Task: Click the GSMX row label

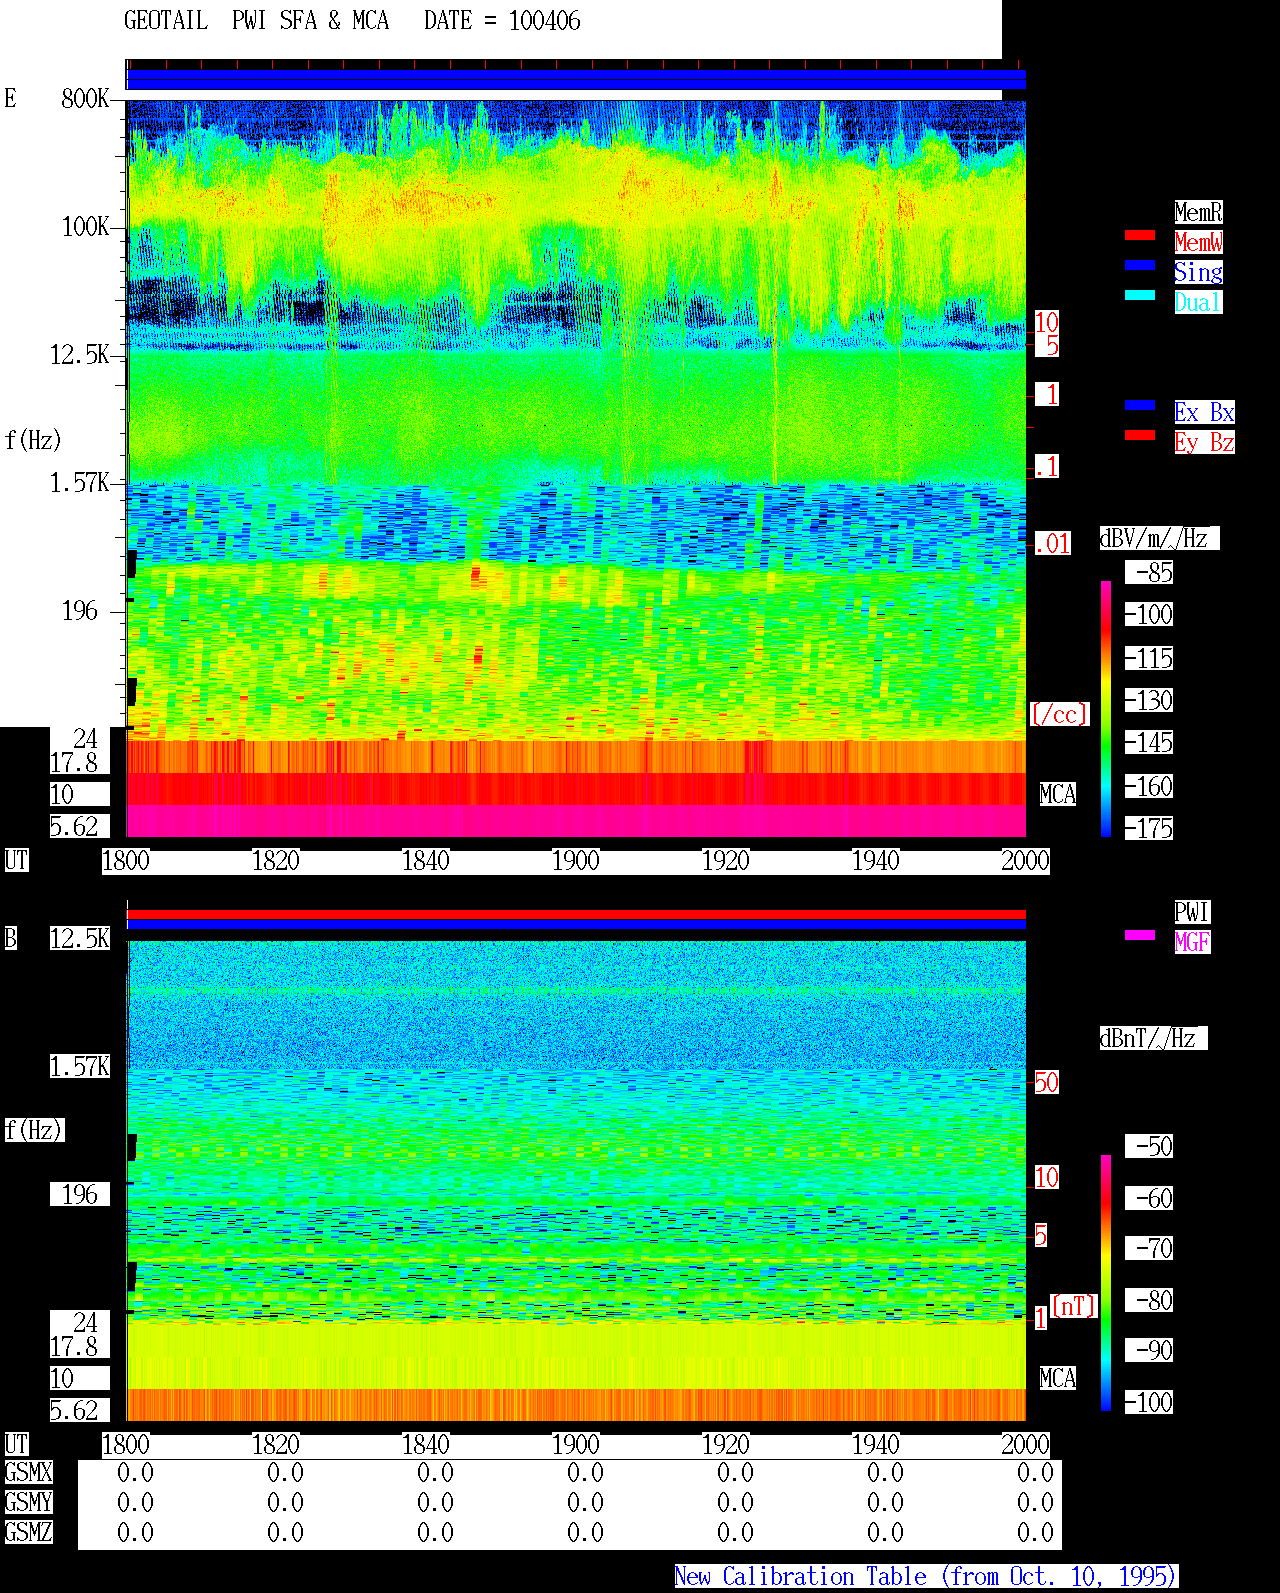Action: click(28, 1473)
